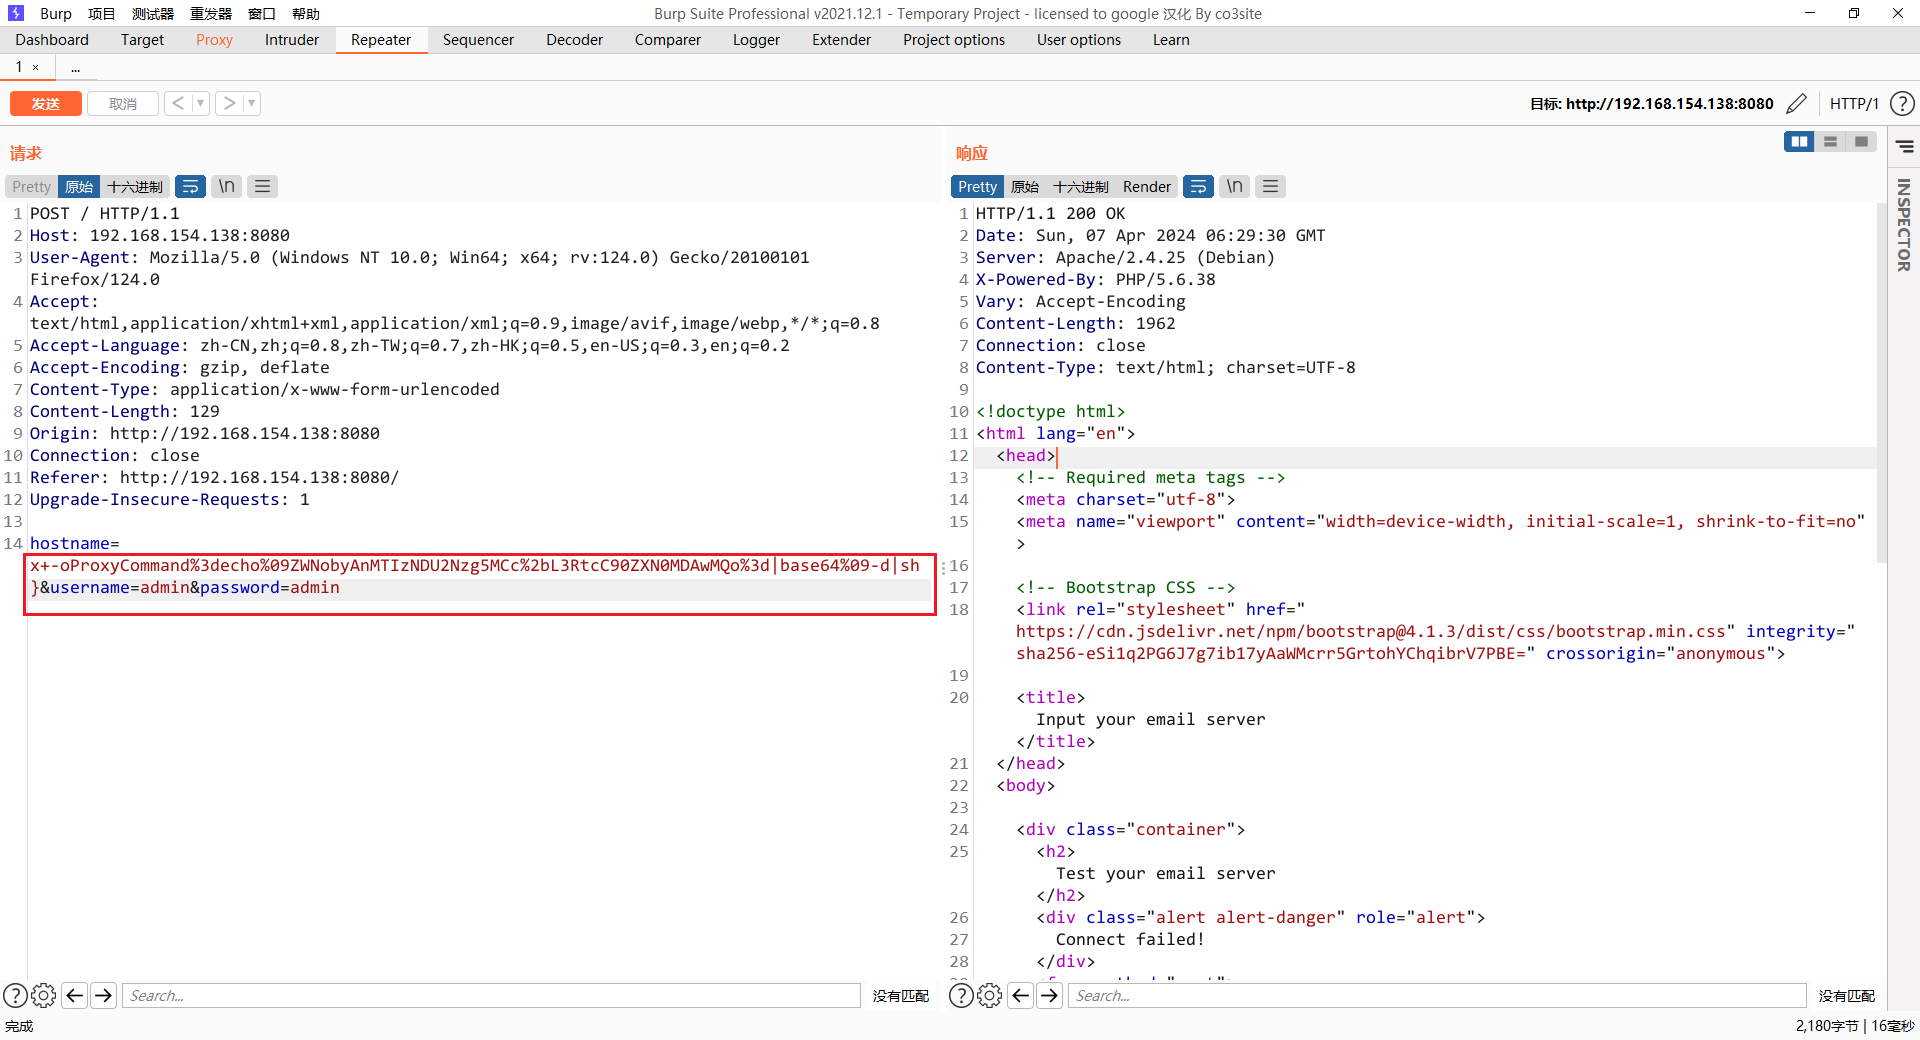This screenshot has width=1920, height=1040.
Task: Expand the next history dropdown arrow
Action: coord(252,103)
